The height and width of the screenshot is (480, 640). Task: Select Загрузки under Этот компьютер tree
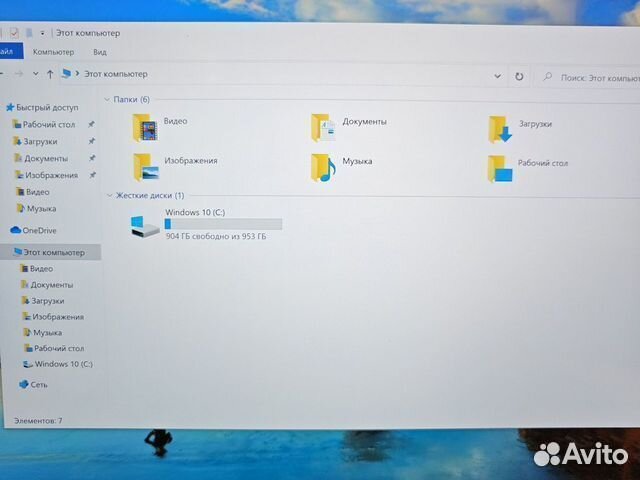click(48, 300)
